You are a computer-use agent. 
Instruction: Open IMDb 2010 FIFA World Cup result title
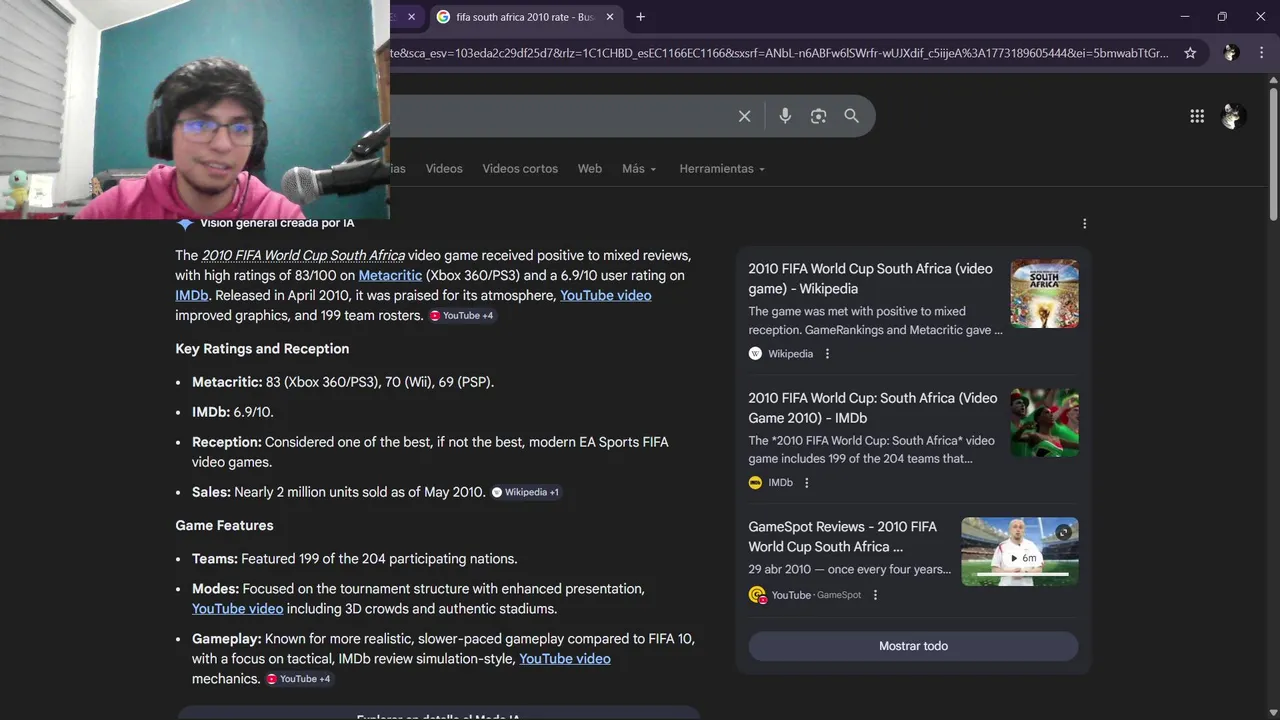(872, 408)
